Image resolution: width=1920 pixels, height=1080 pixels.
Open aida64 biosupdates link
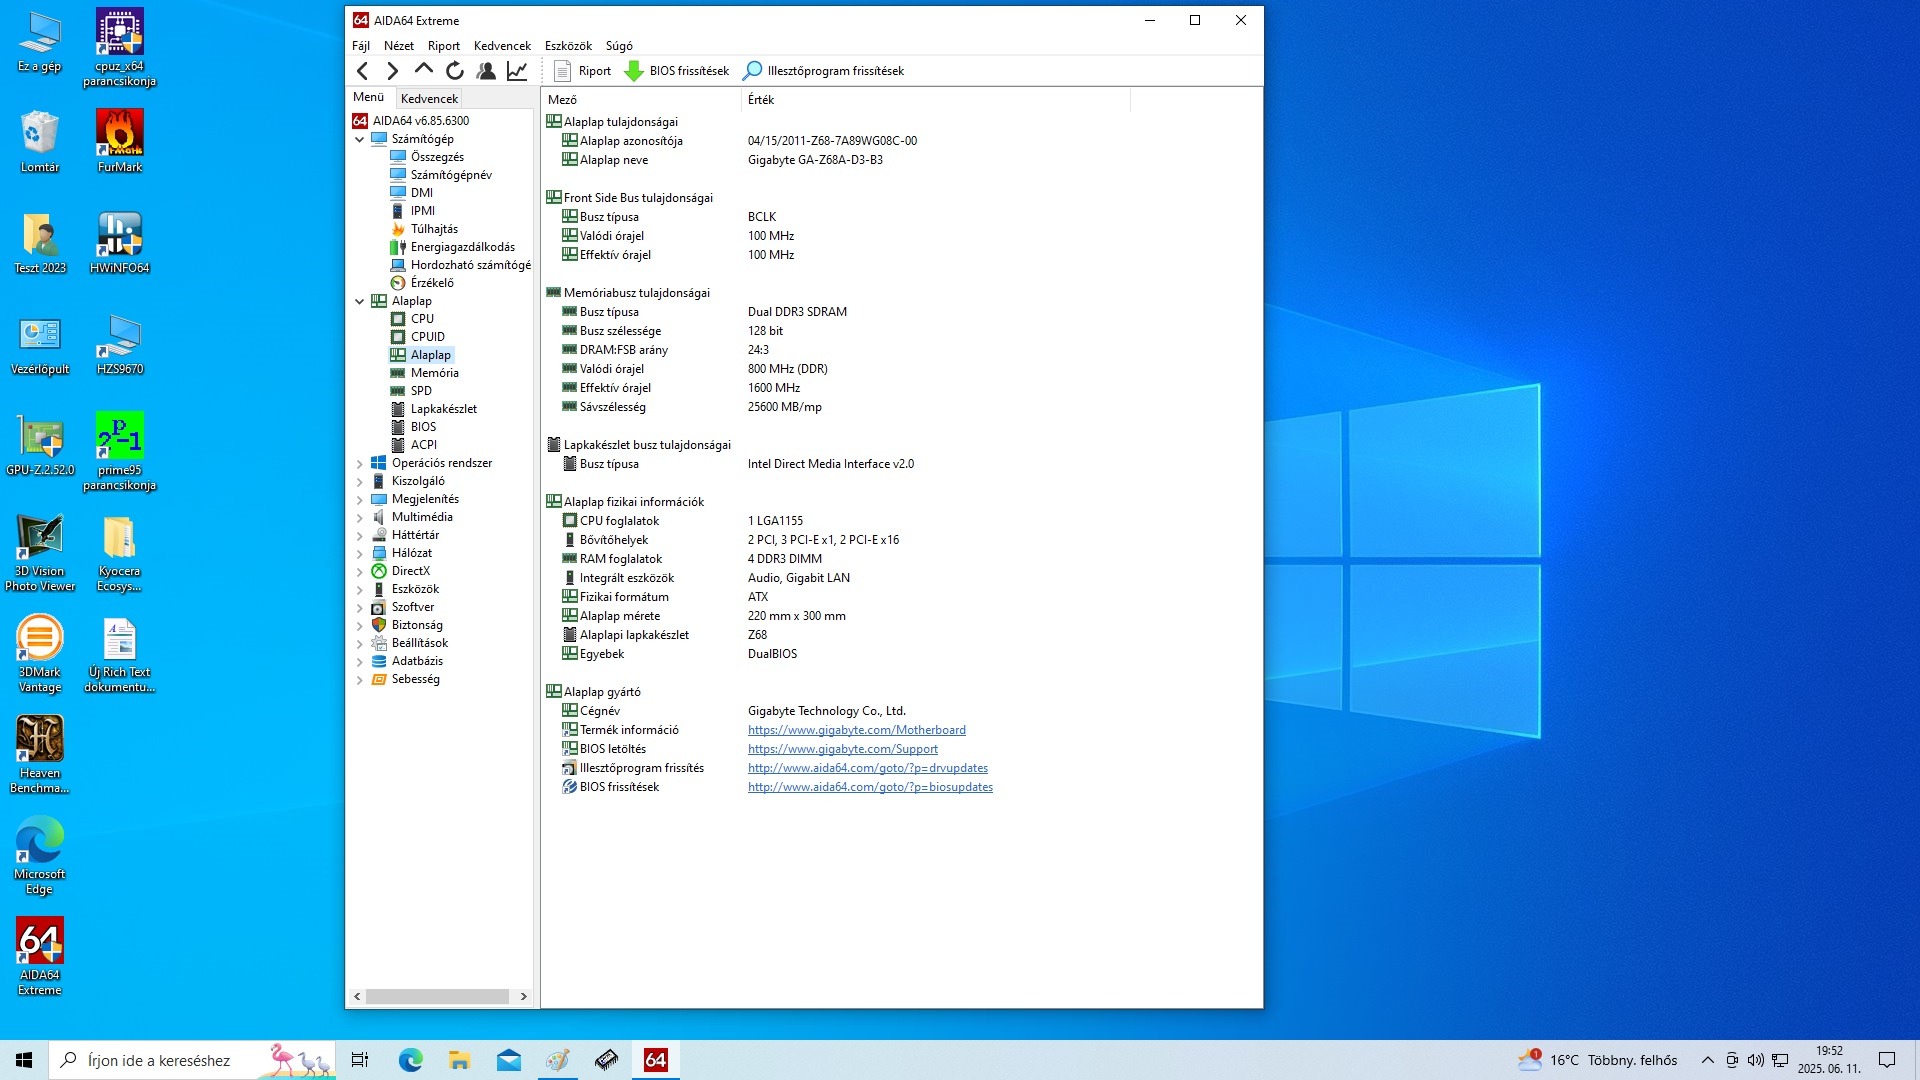870,787
